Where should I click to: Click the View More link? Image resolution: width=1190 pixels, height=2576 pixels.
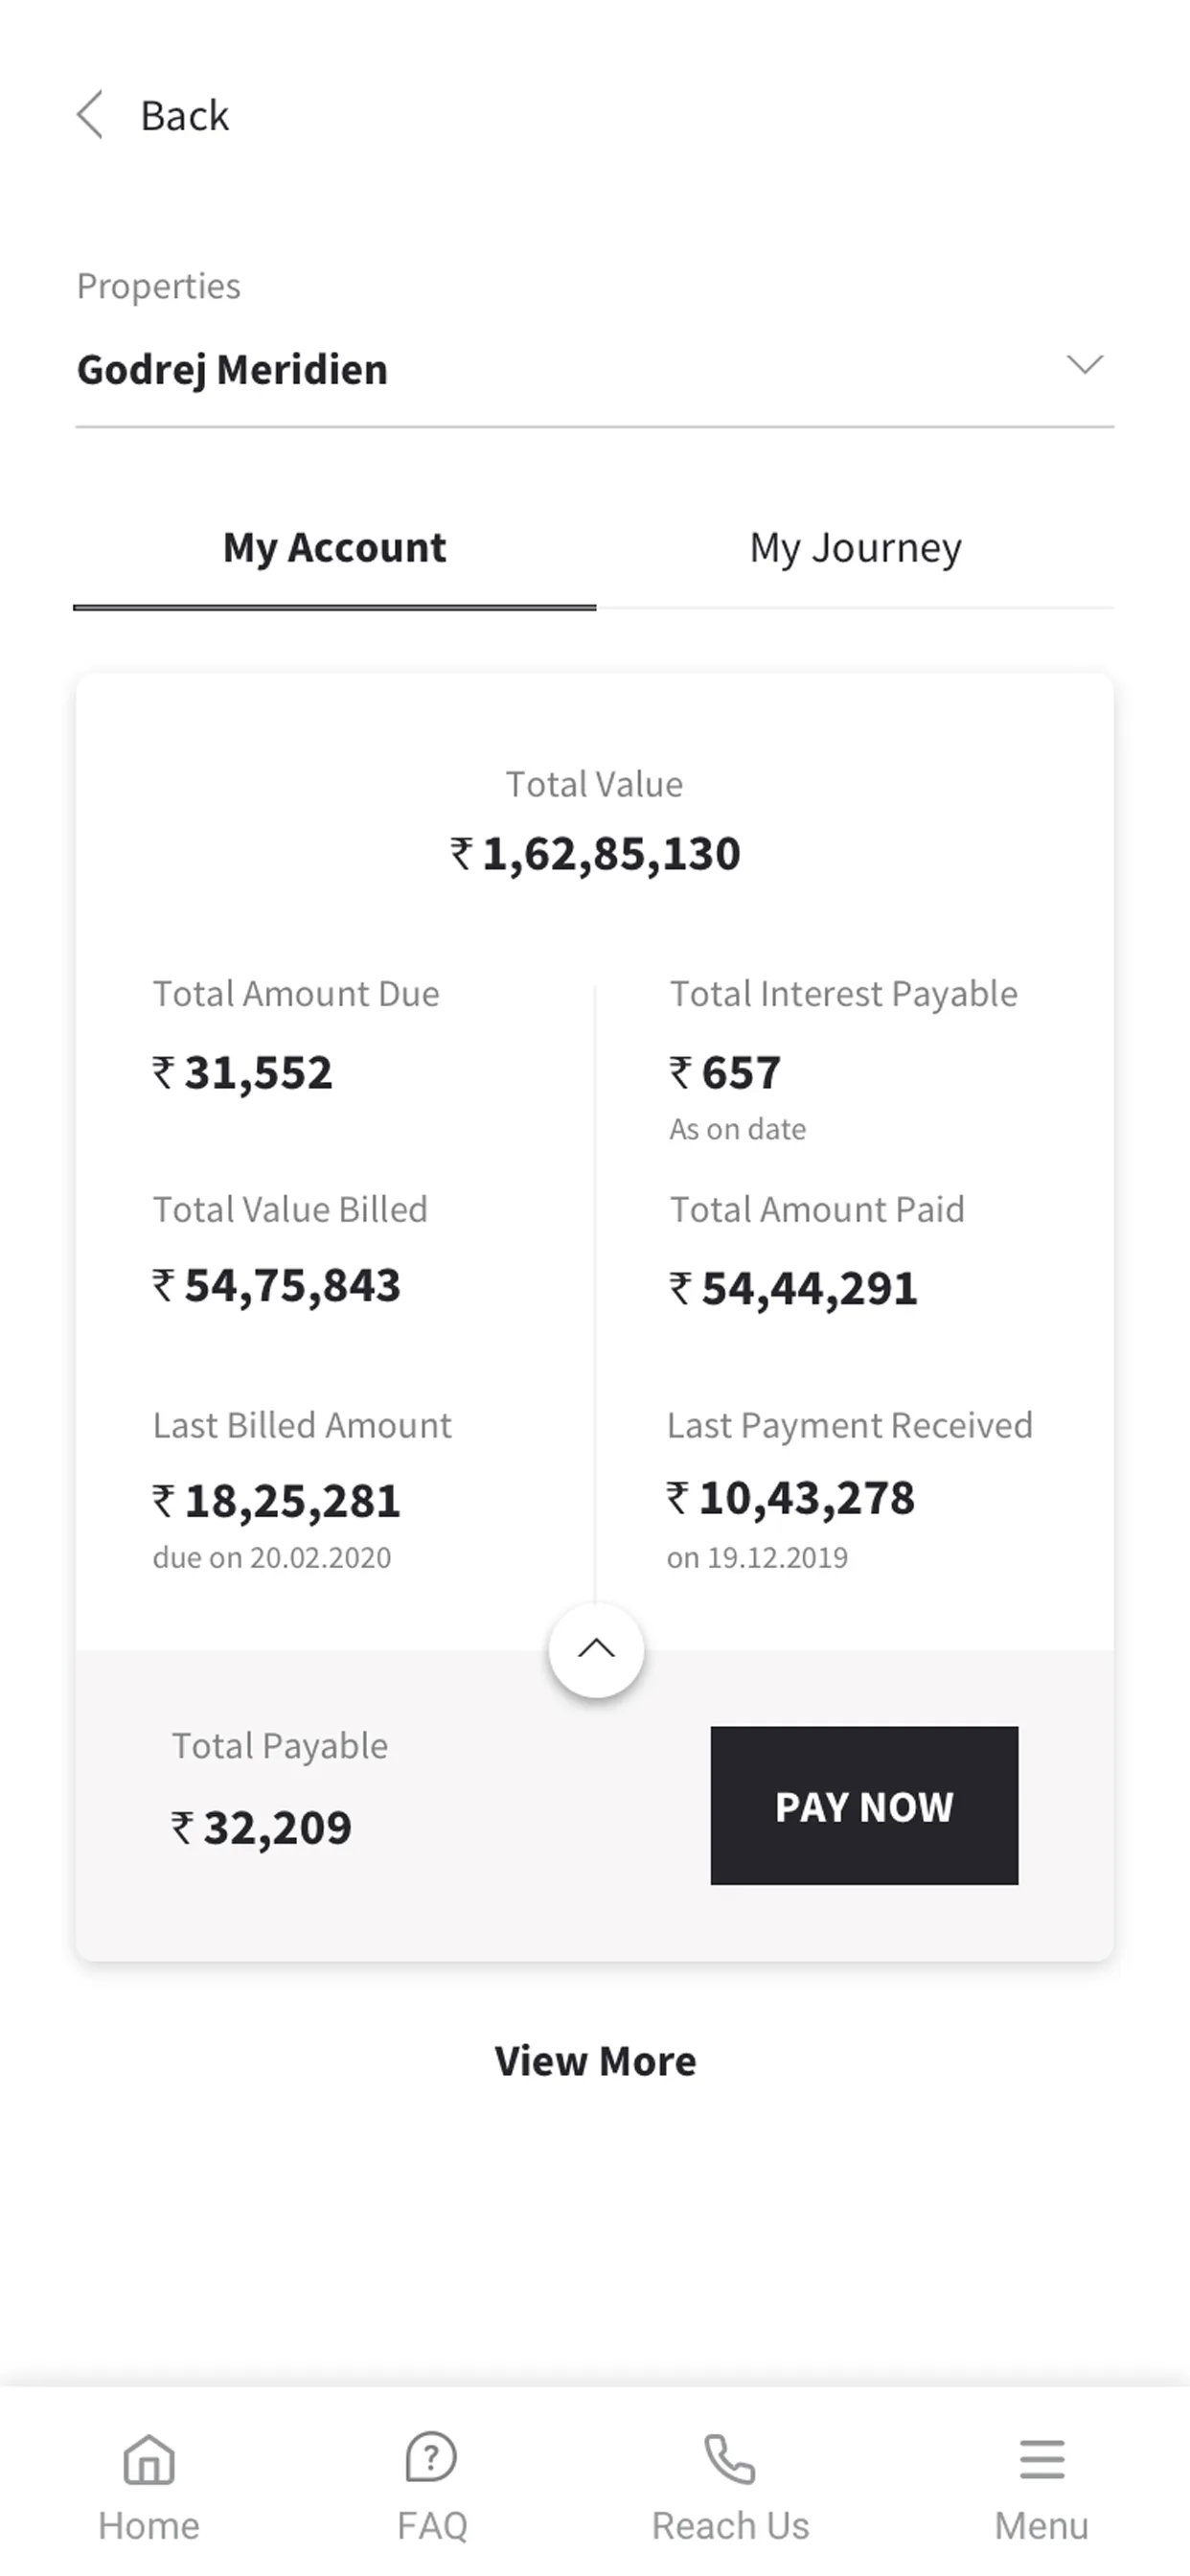coord(595,2061)
